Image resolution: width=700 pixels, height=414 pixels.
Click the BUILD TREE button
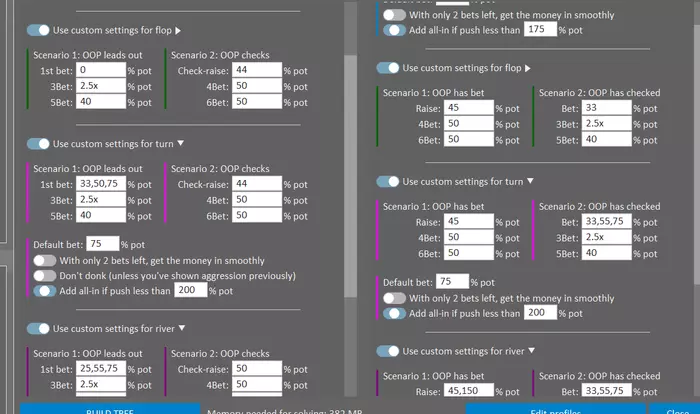point(110,409)
